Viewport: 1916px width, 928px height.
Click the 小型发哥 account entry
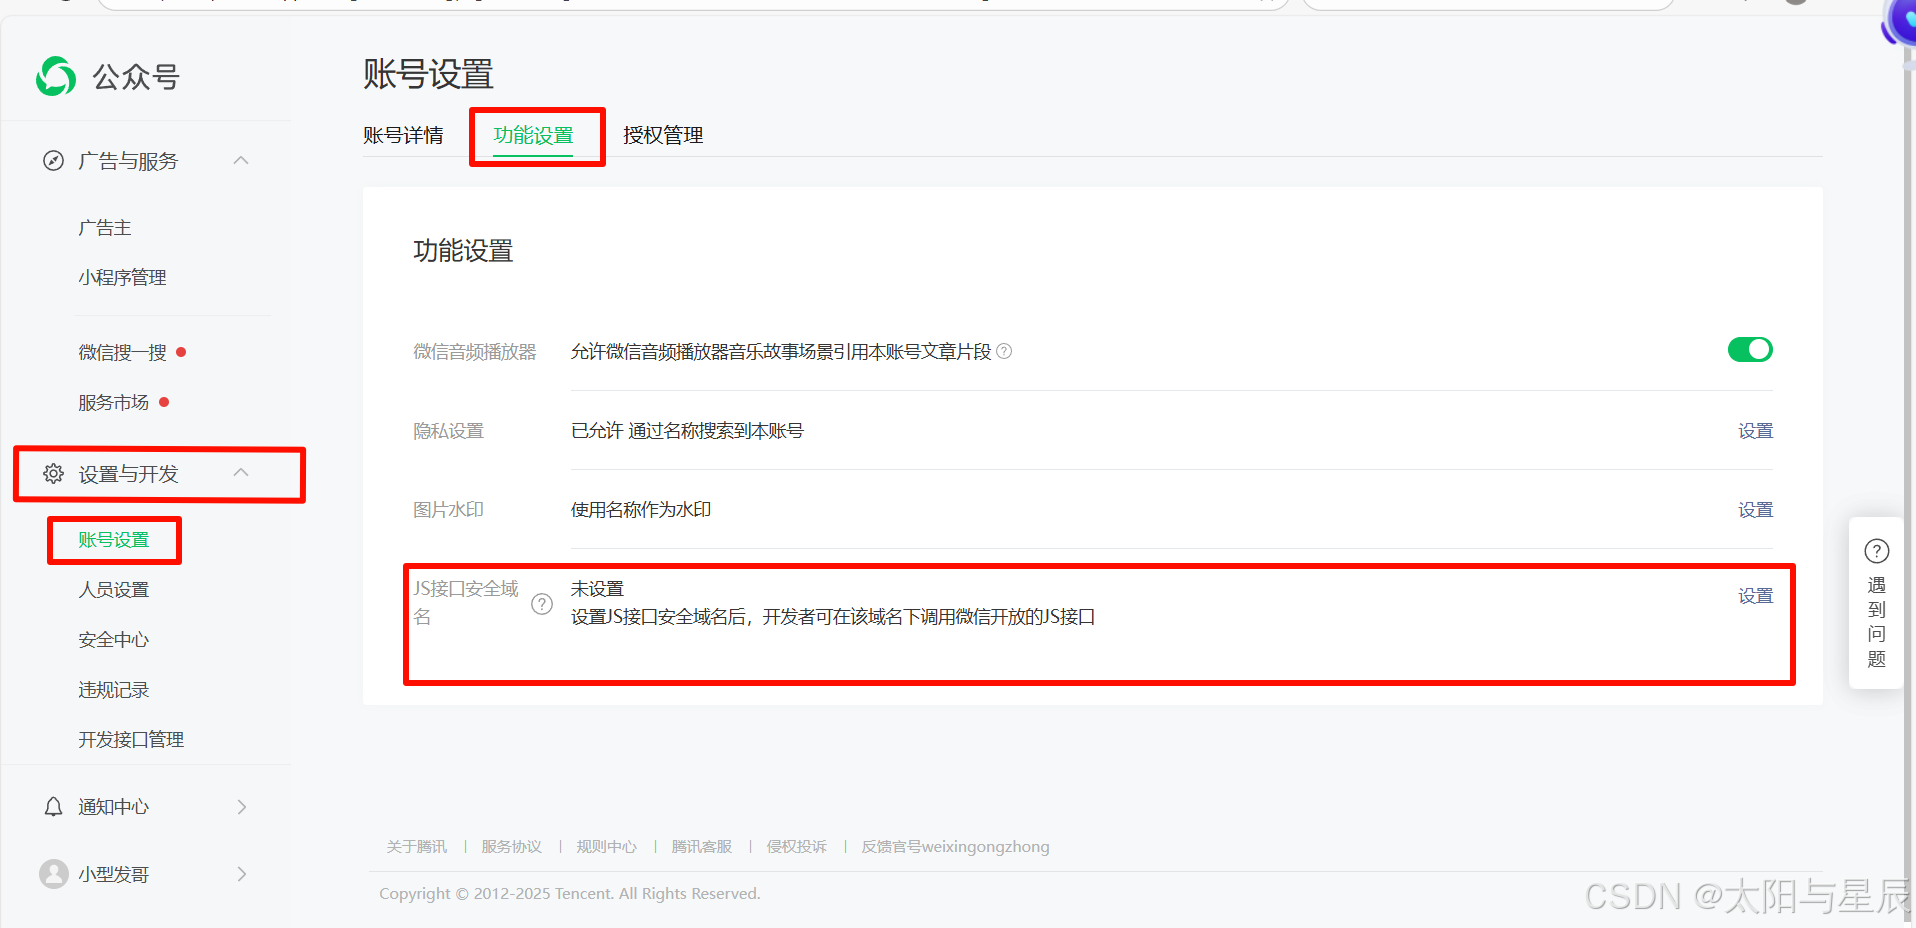click(x=146, y=874)
